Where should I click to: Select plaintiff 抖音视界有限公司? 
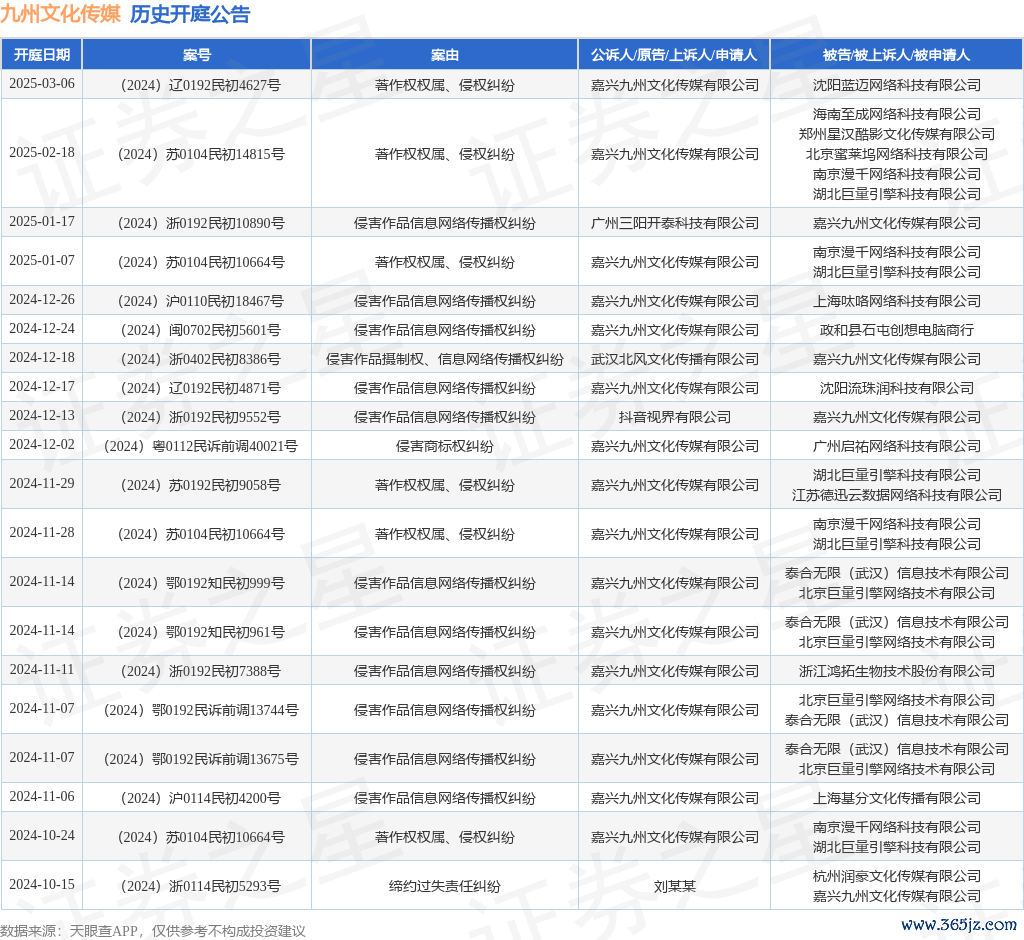point(675,417)
